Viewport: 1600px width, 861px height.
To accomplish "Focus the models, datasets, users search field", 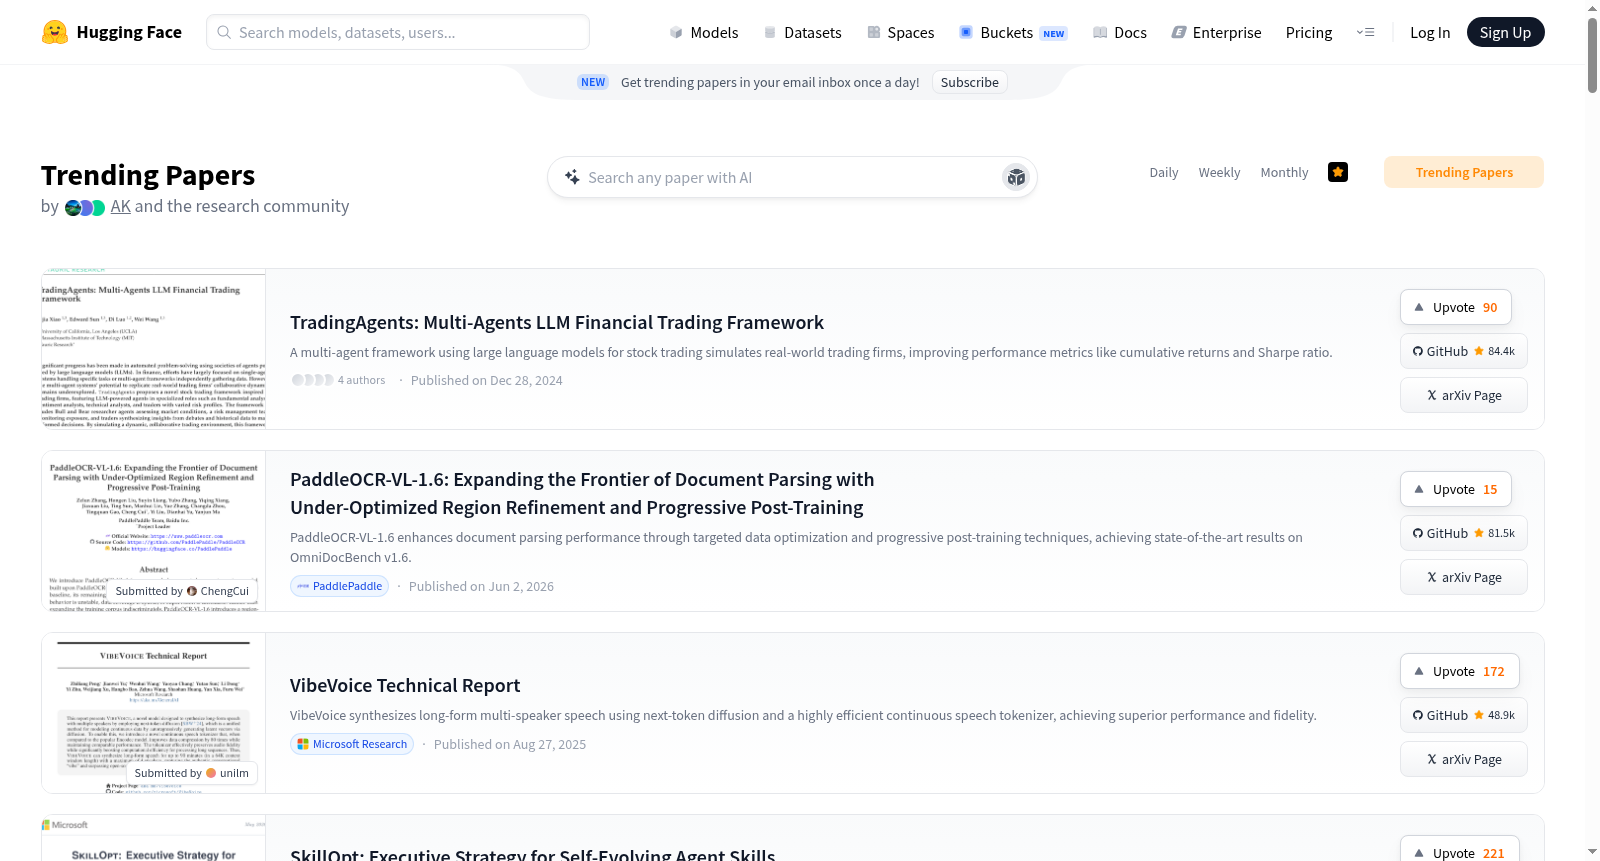I will click(x=398, y=32).
